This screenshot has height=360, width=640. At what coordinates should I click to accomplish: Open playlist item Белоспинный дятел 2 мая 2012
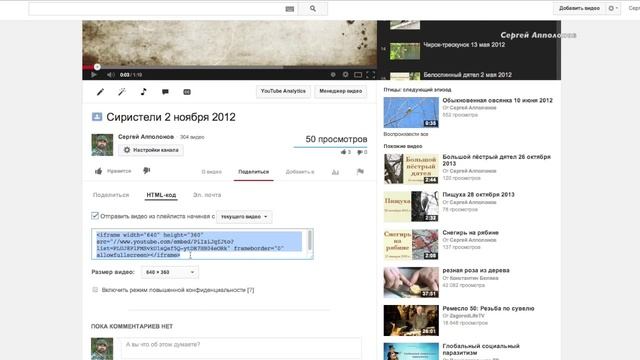[467, 75]
